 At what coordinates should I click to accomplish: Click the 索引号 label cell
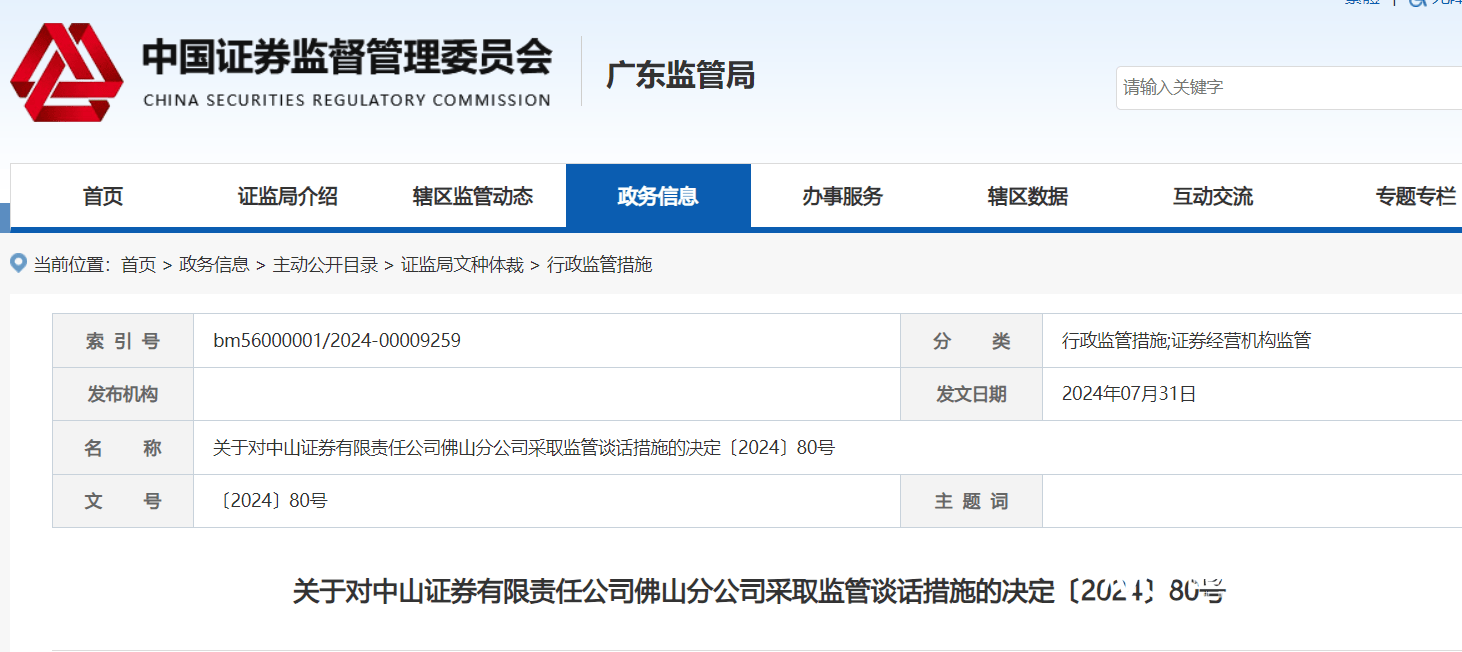click(x=123, y=341)
